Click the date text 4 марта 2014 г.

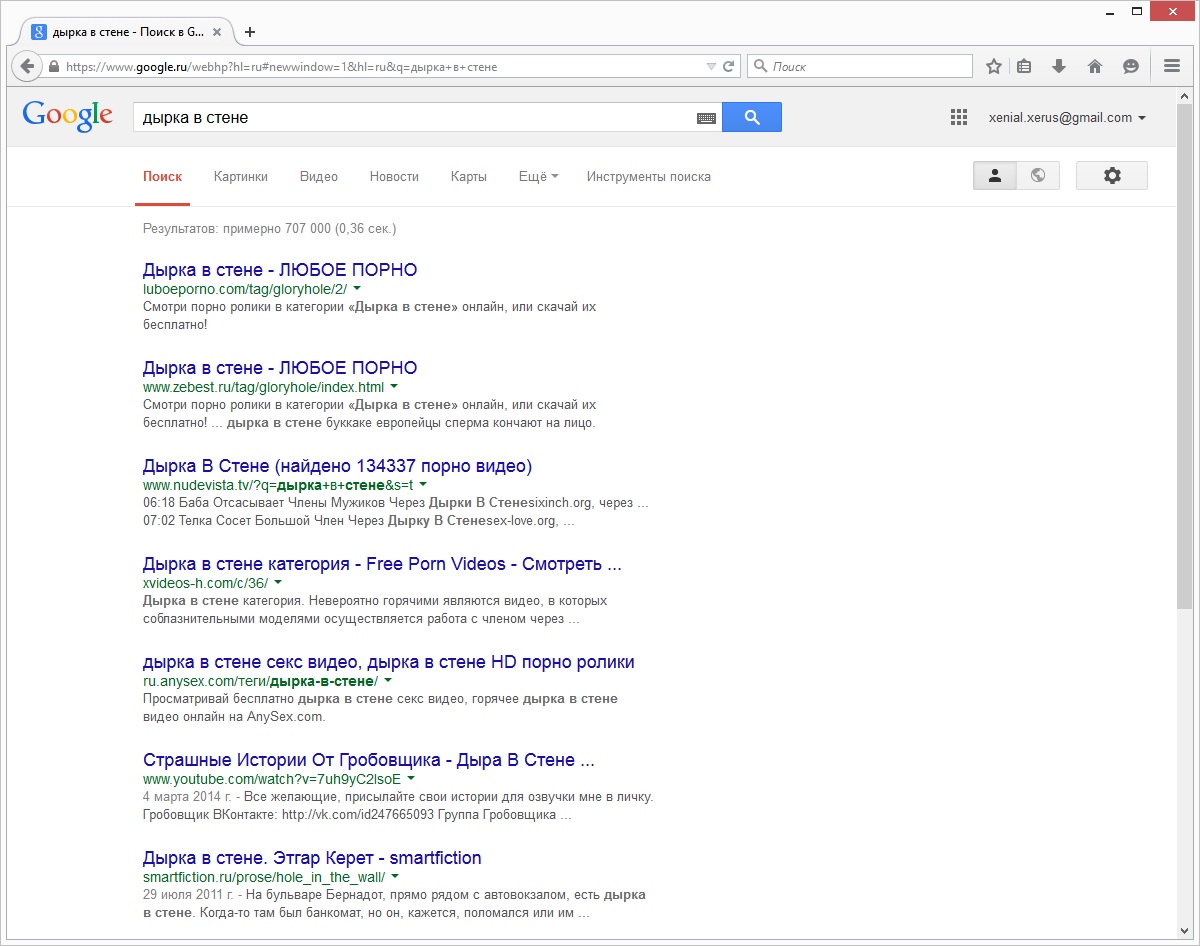click(188, 797)
